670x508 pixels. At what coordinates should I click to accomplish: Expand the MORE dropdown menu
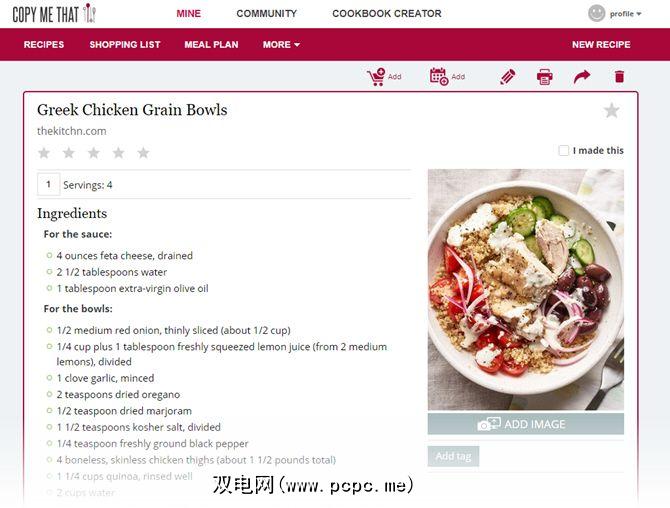(281, 44)
